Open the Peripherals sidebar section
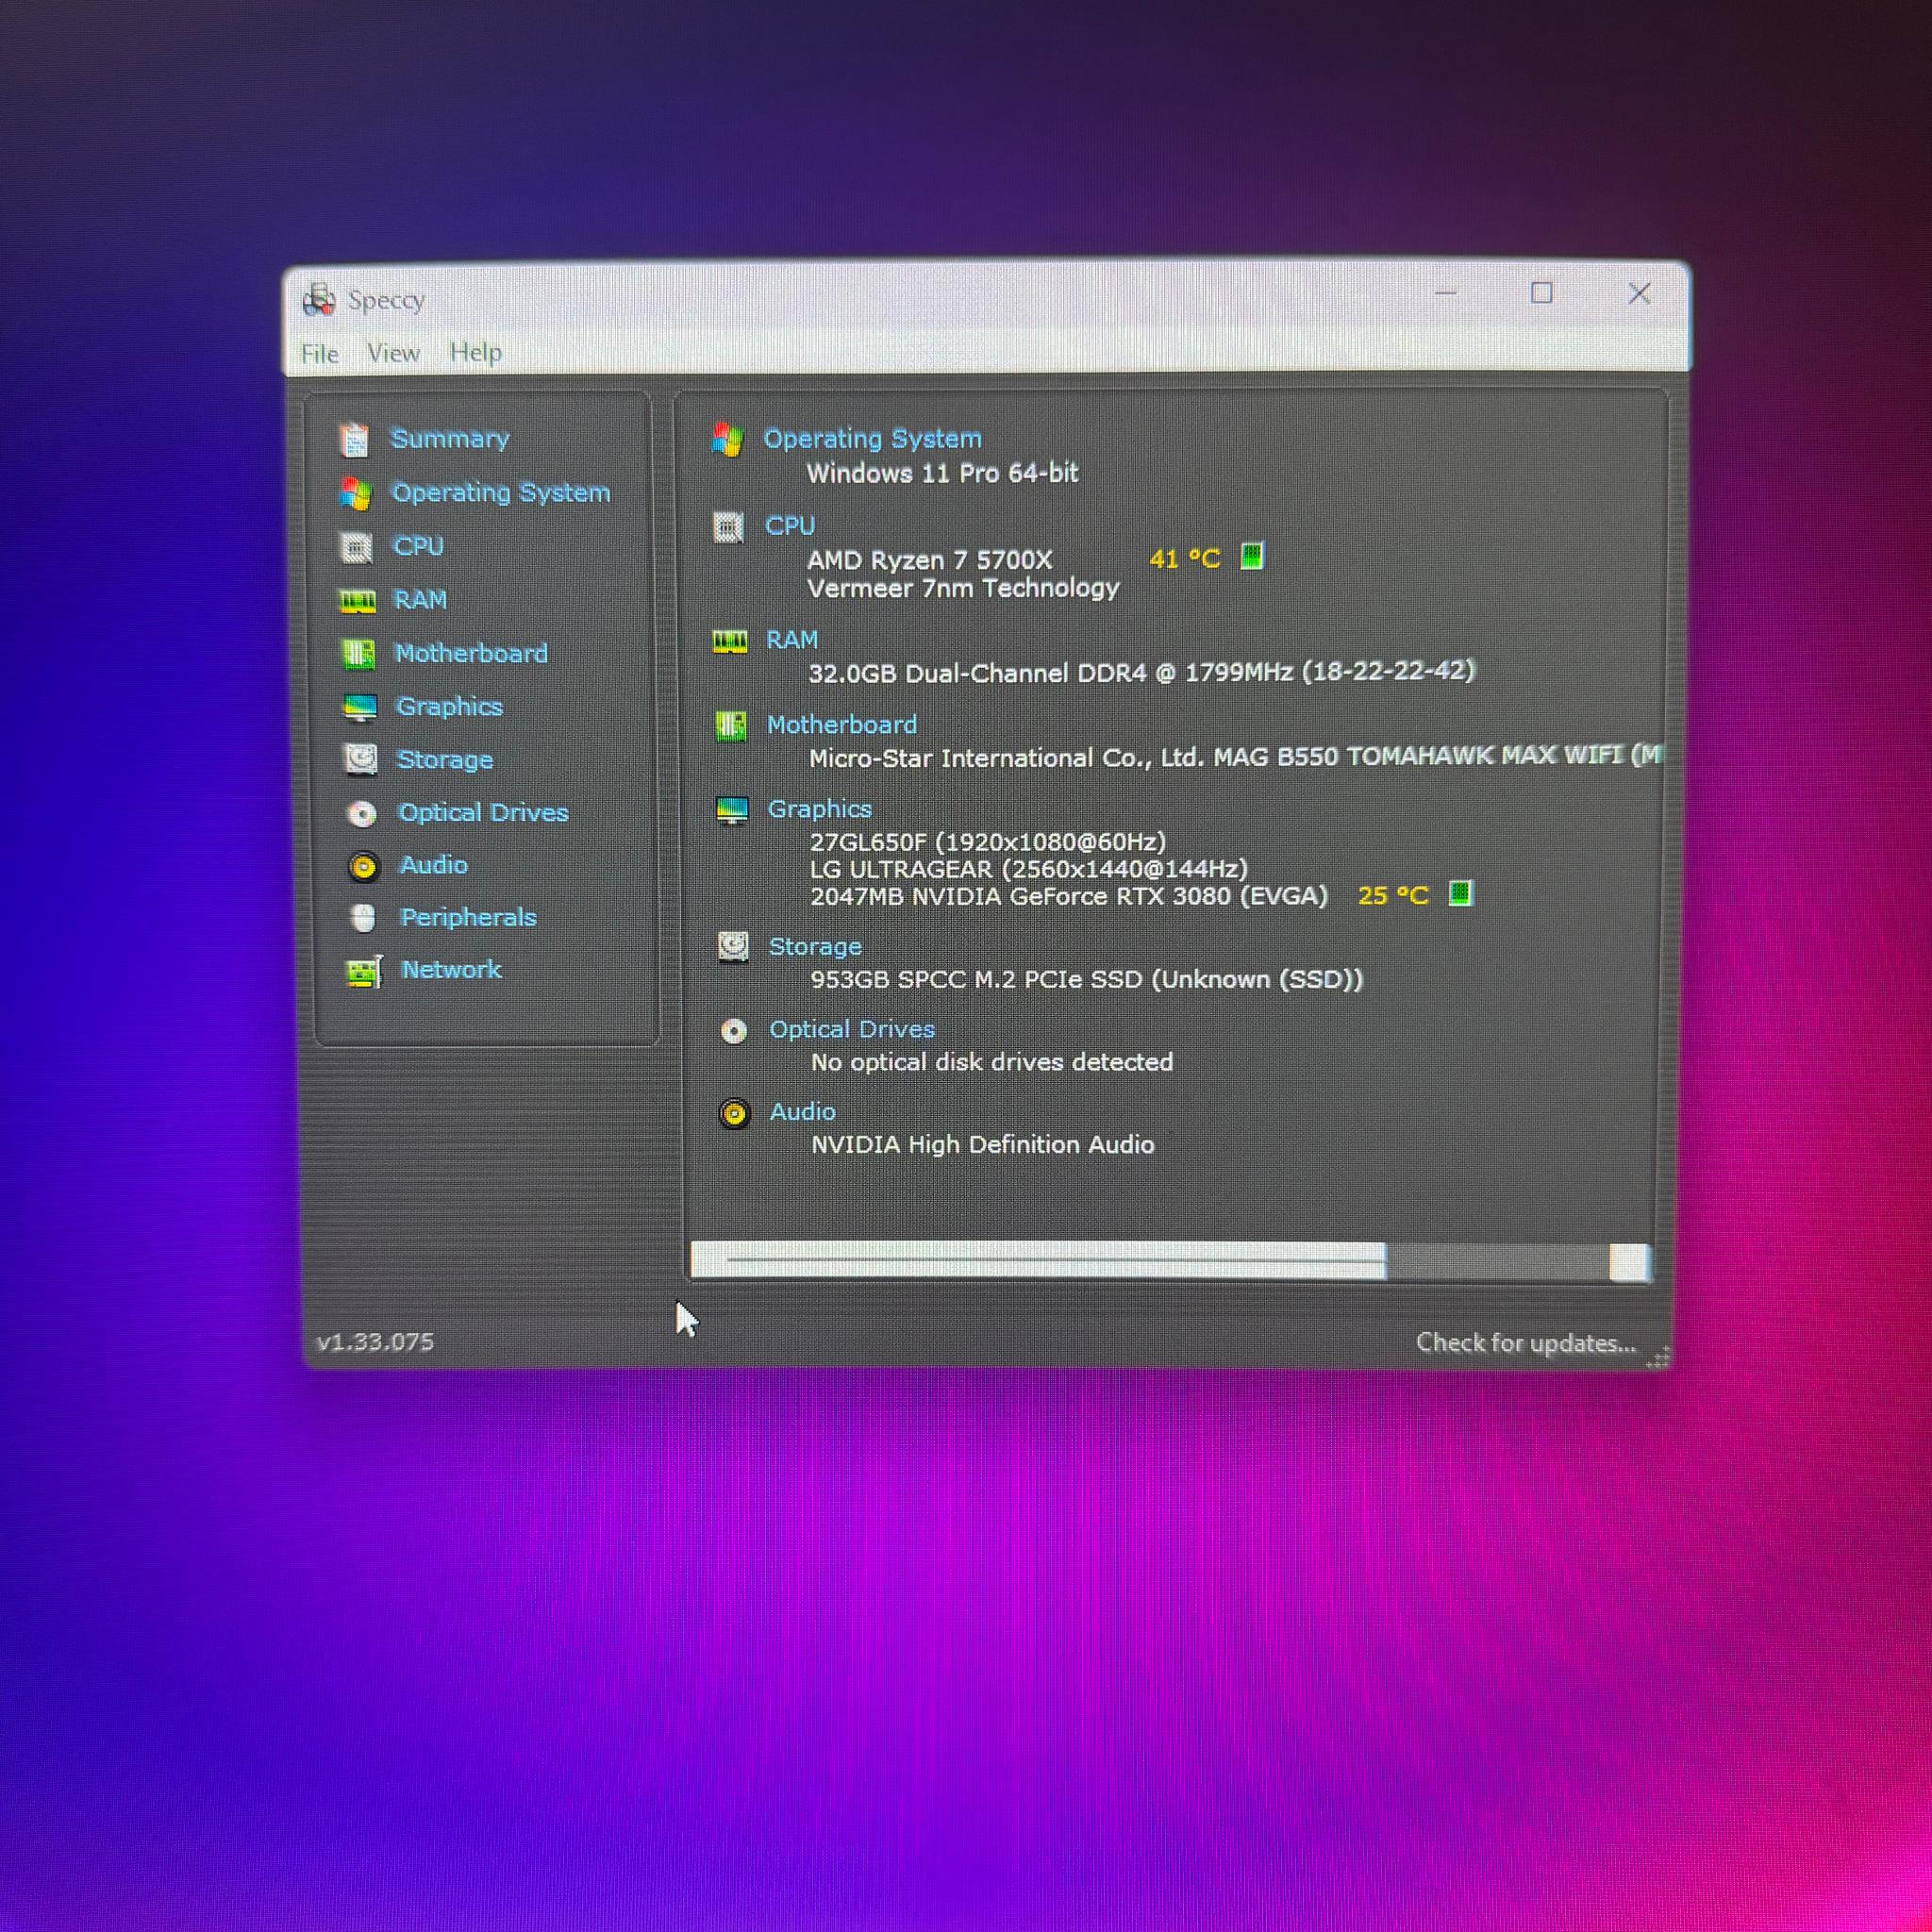The image size is (1932, 1932). [x=469, y=917]
